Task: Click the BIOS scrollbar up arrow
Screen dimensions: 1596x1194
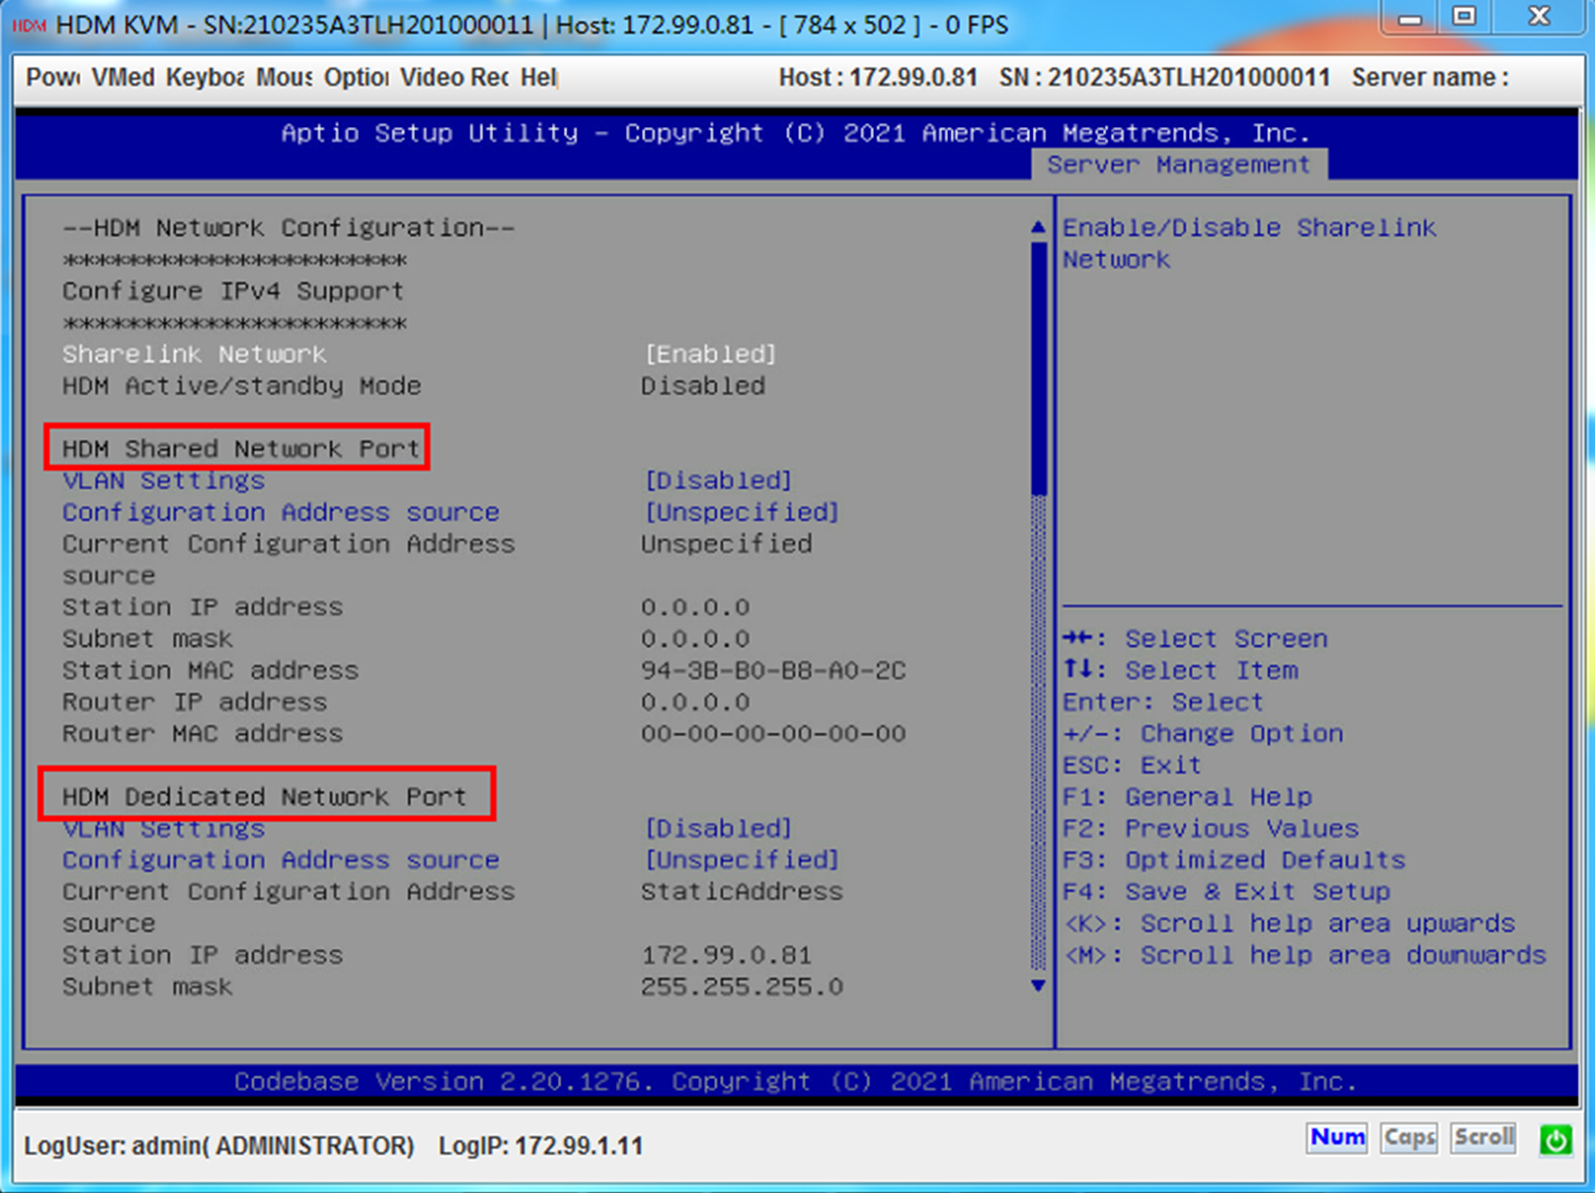Action: point(1038,227)
